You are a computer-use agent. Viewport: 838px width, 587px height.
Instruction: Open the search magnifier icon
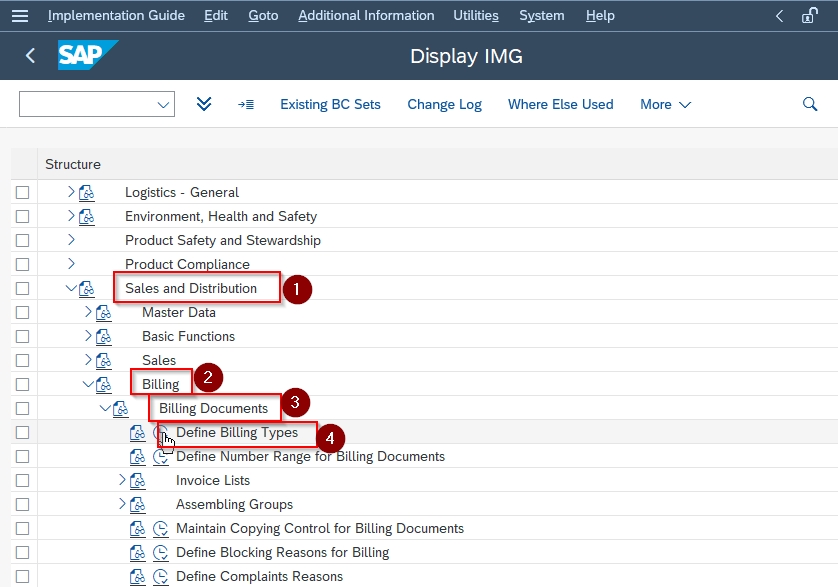click(809, 104)
